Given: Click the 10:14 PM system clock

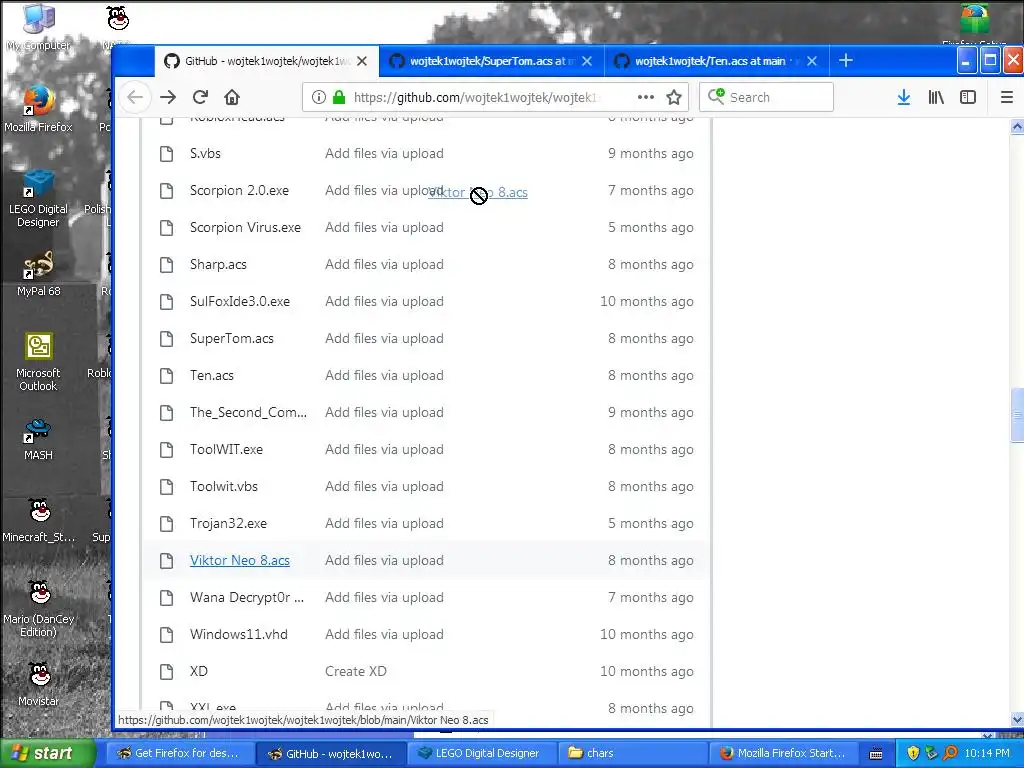Looking at the screenshot, I should (987, 754).
